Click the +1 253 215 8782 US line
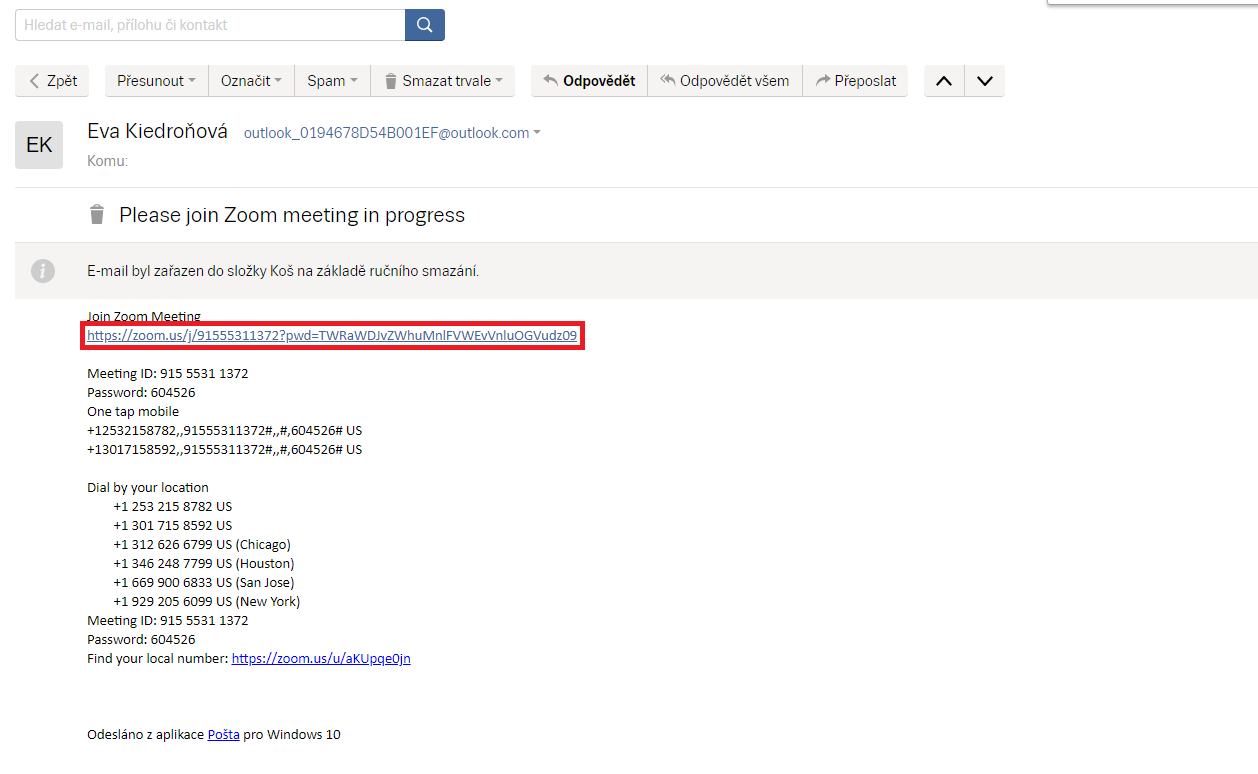 pos(173,507)
